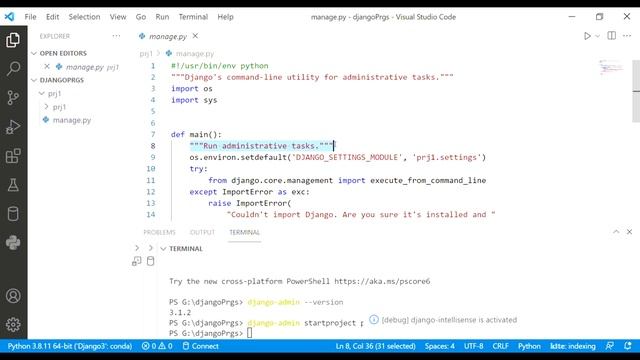Select manage.py in the file tree

pos(71,120)
